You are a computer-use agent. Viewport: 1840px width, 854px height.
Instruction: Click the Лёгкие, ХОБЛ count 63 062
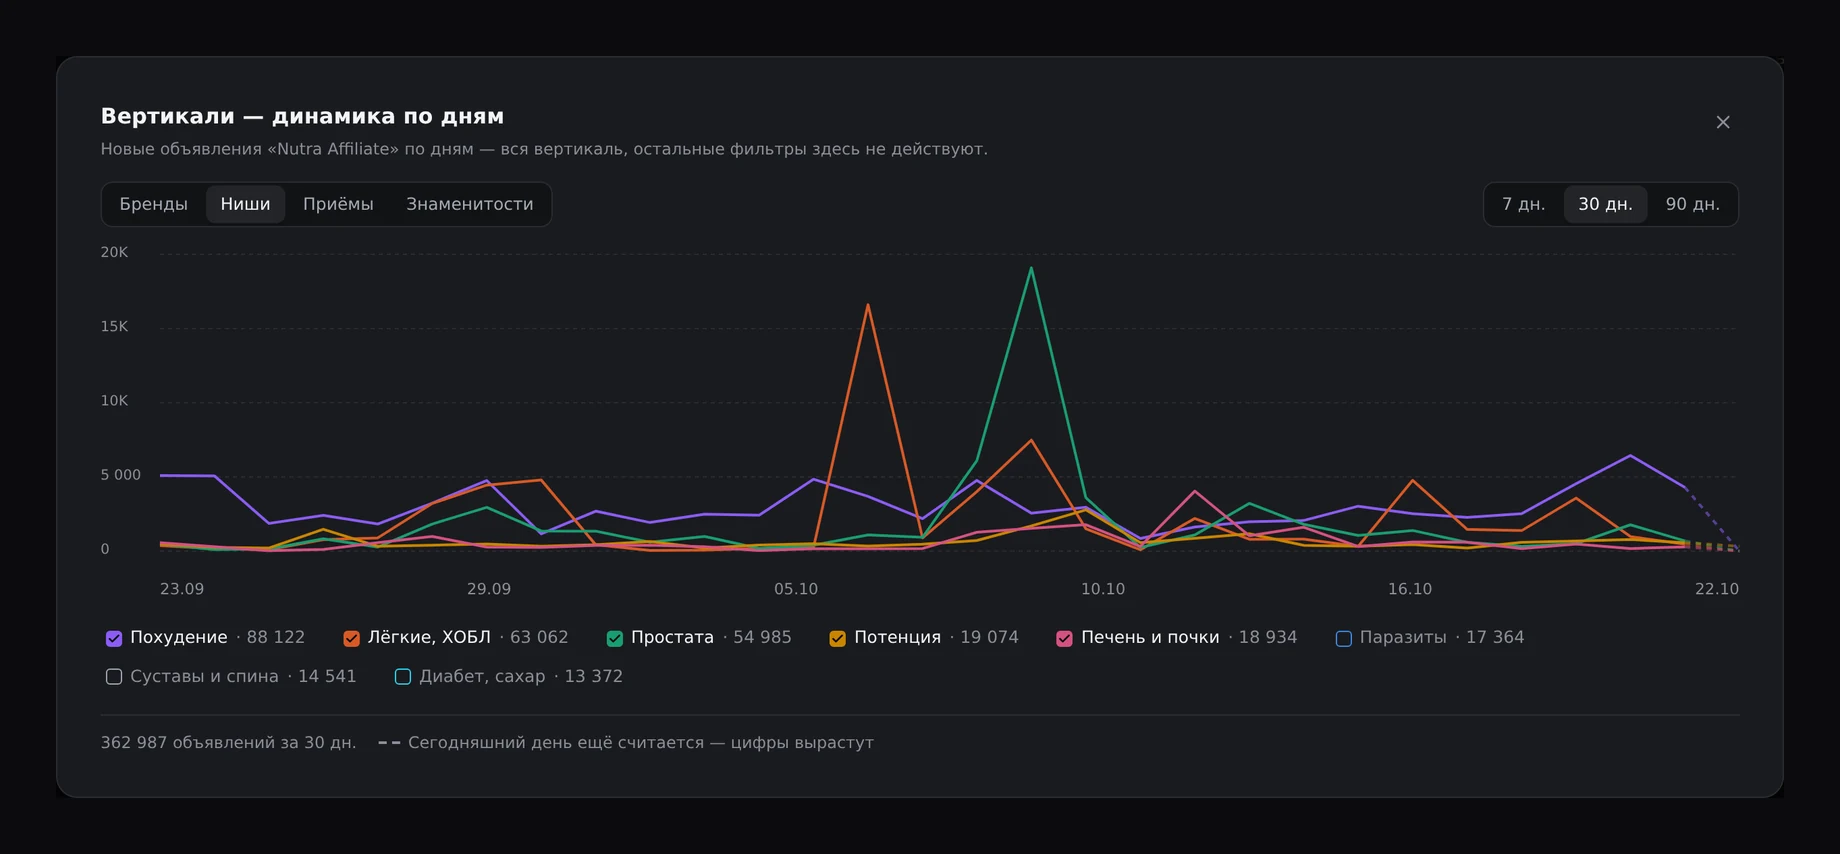coord(539,637)
